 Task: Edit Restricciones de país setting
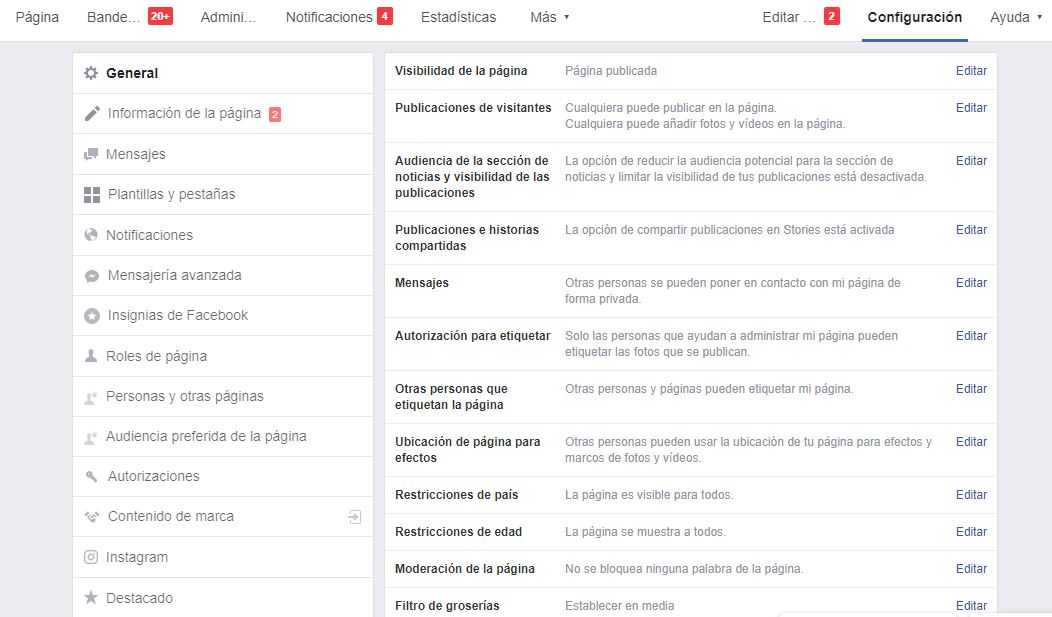pyautogui.click(x=971, y=494)
